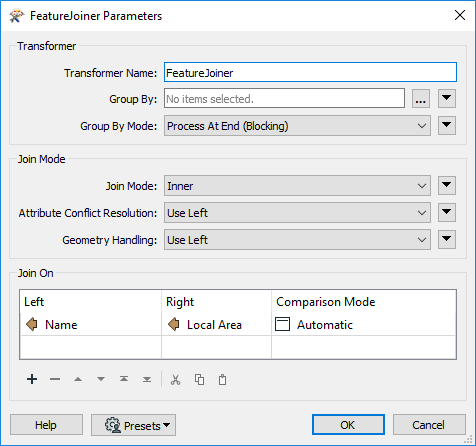The height and width of the screenshot is (446, 476).
Task: Open the Group By attribute picker ellipsis
Action: pyautogui.click(x=421, y=99)
